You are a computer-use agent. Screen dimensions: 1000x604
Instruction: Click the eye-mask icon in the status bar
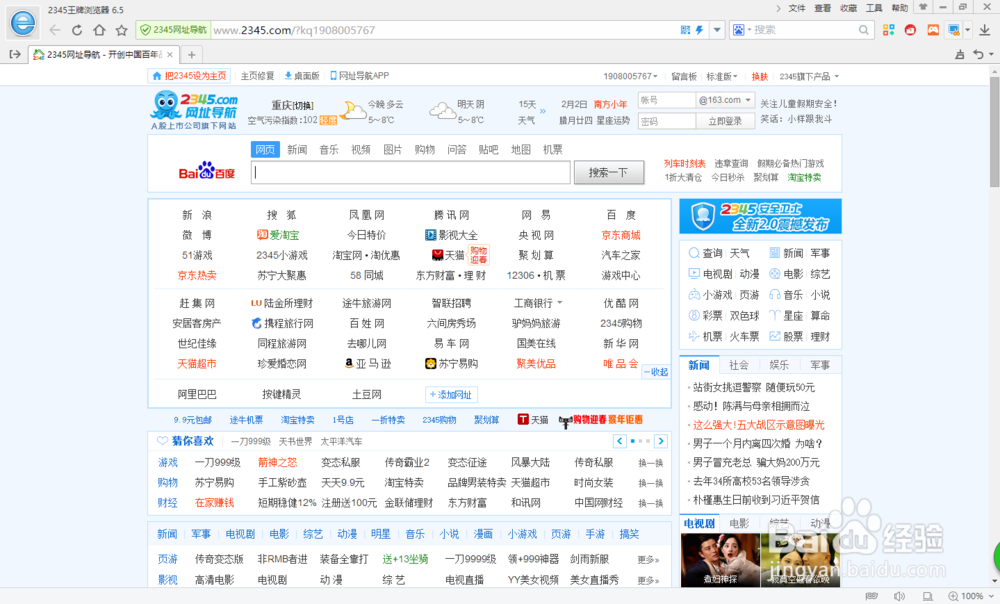(871, 596)
